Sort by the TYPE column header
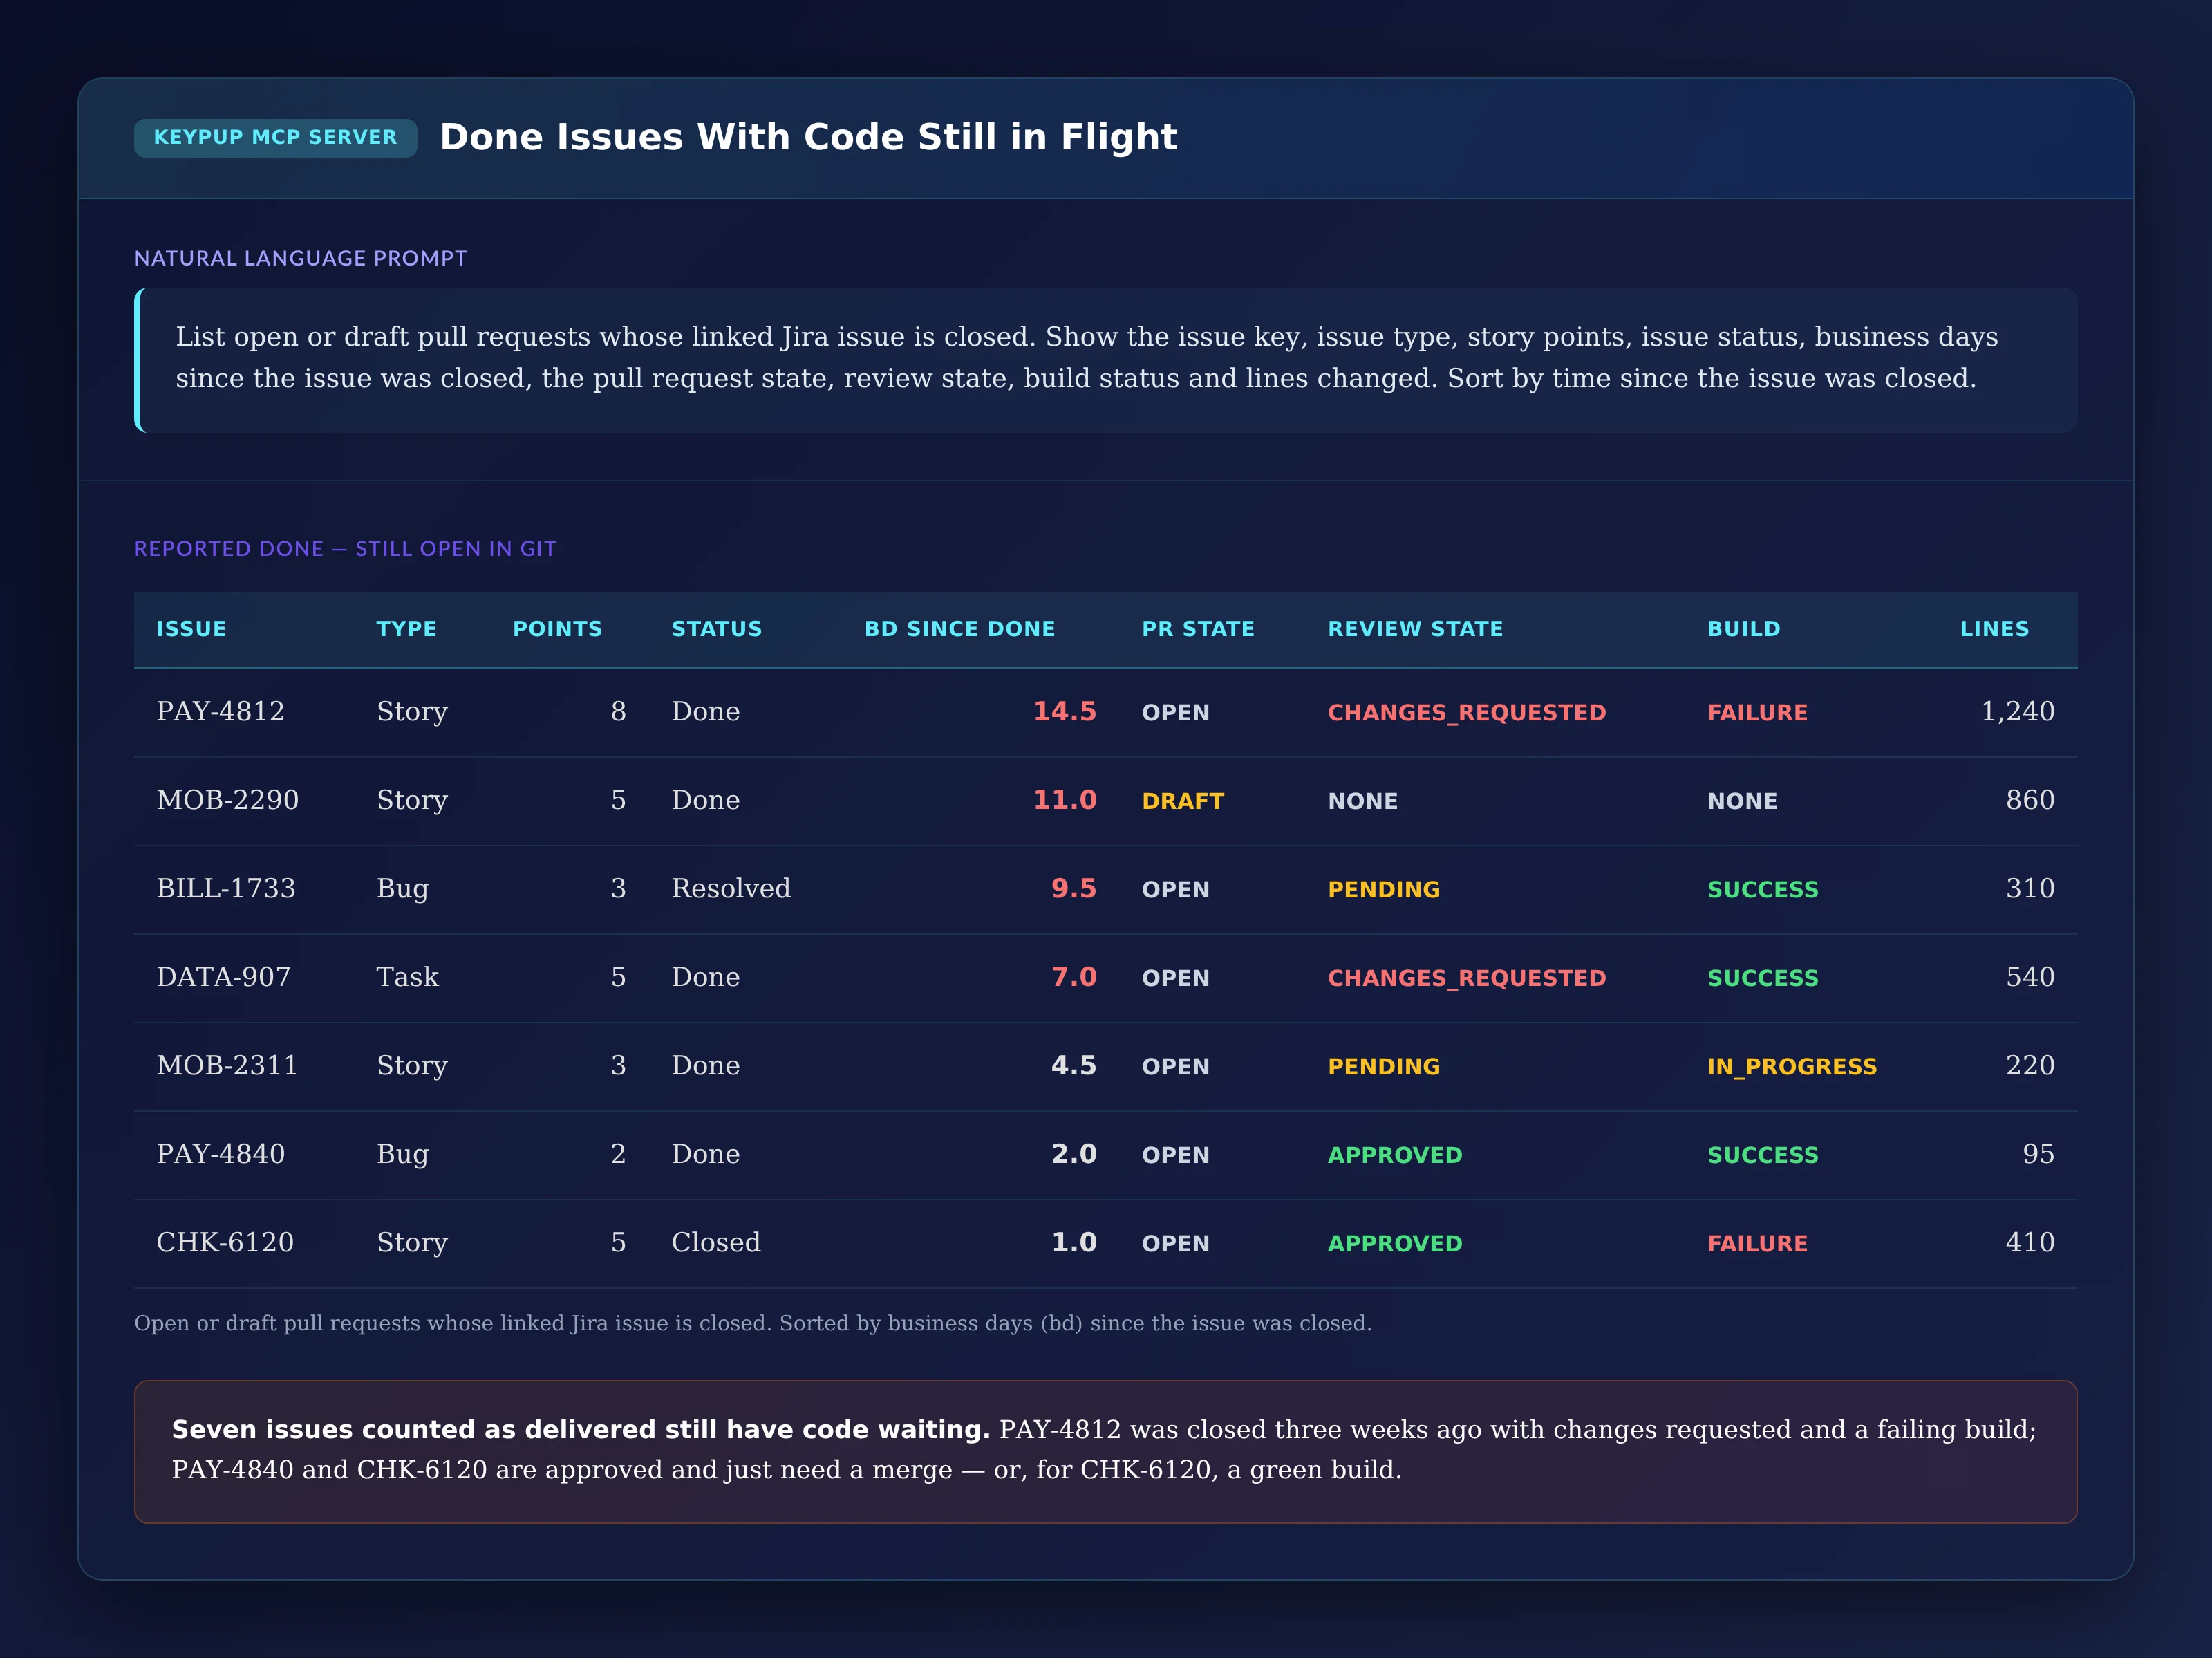 [406, 629]
